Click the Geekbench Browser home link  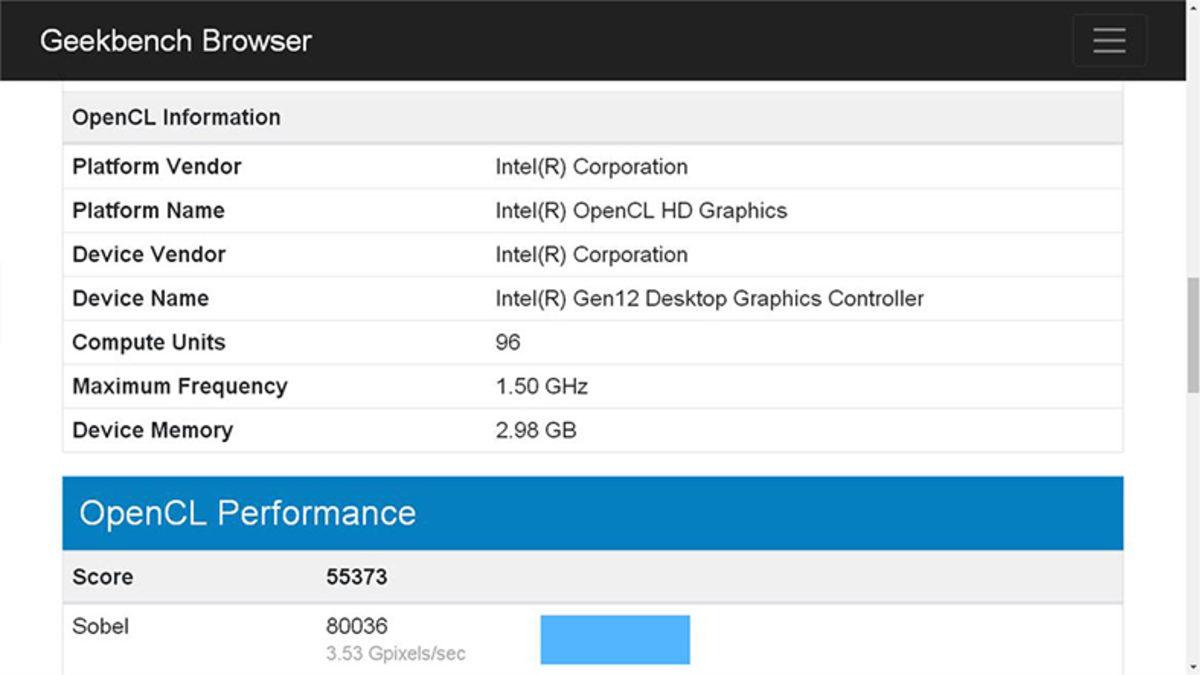coord(175,40)
